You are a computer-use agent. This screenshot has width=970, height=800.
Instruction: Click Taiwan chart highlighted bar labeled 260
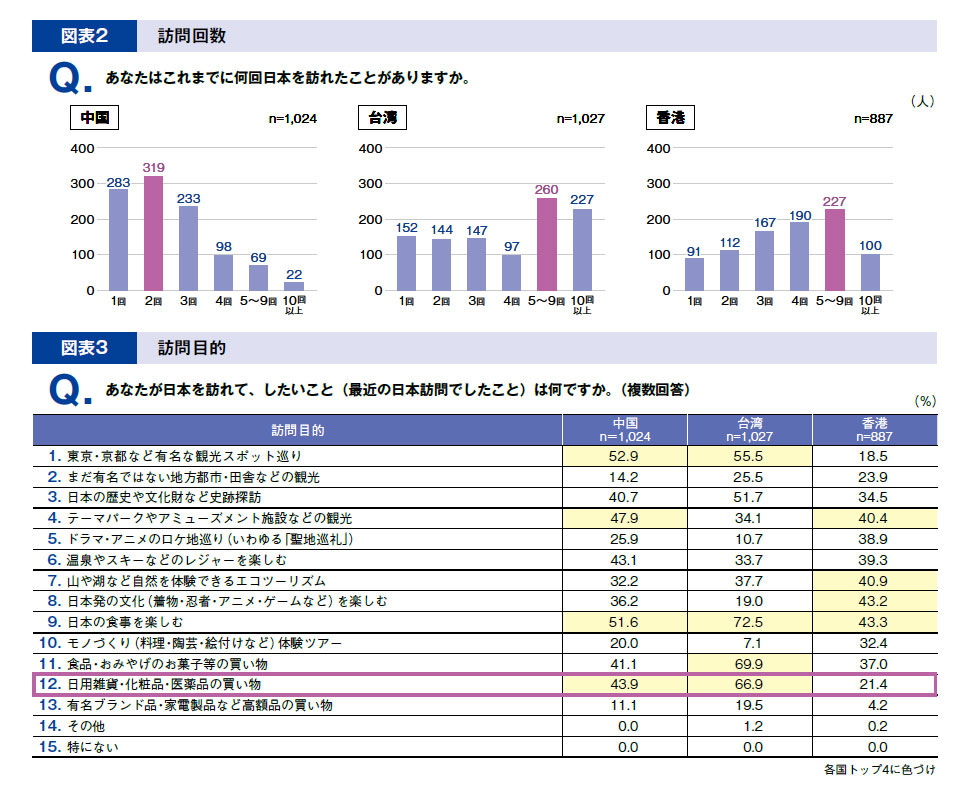(547, 244)
